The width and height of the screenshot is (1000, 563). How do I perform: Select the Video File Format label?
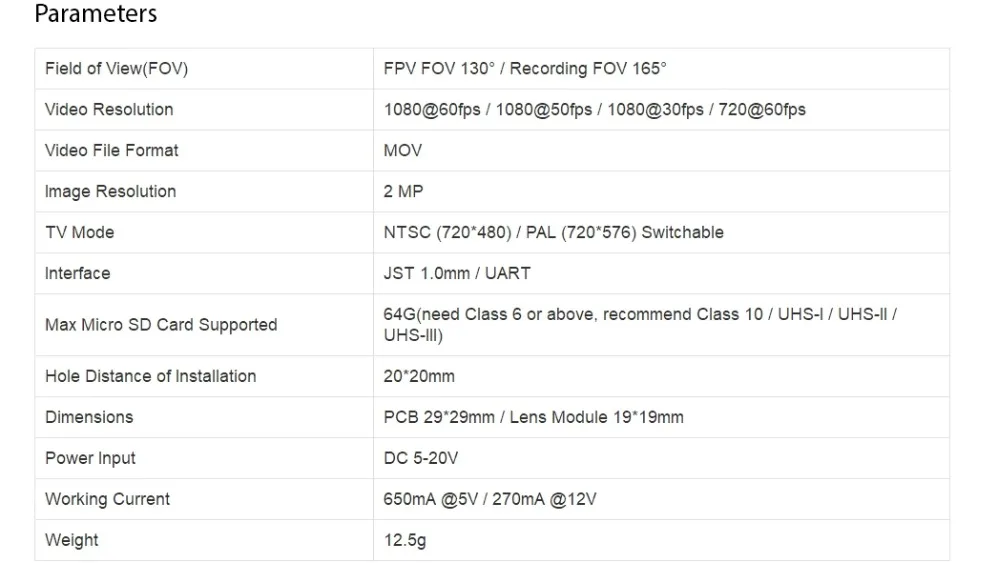point(112,150)
